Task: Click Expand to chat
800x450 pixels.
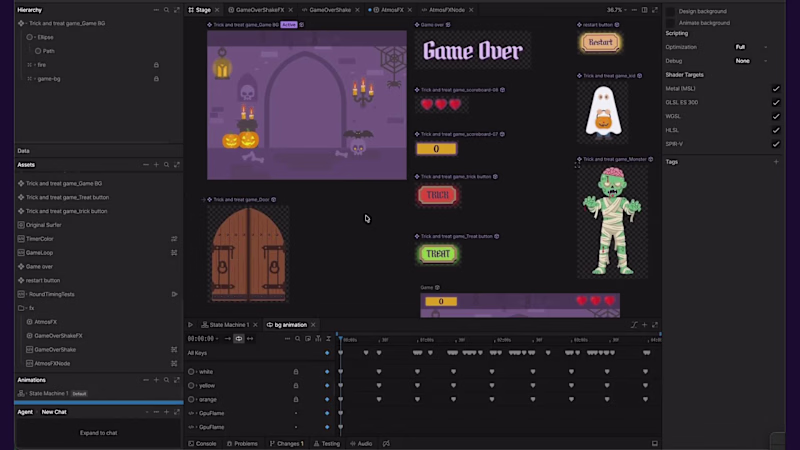Action: click(x=98, y=433)
